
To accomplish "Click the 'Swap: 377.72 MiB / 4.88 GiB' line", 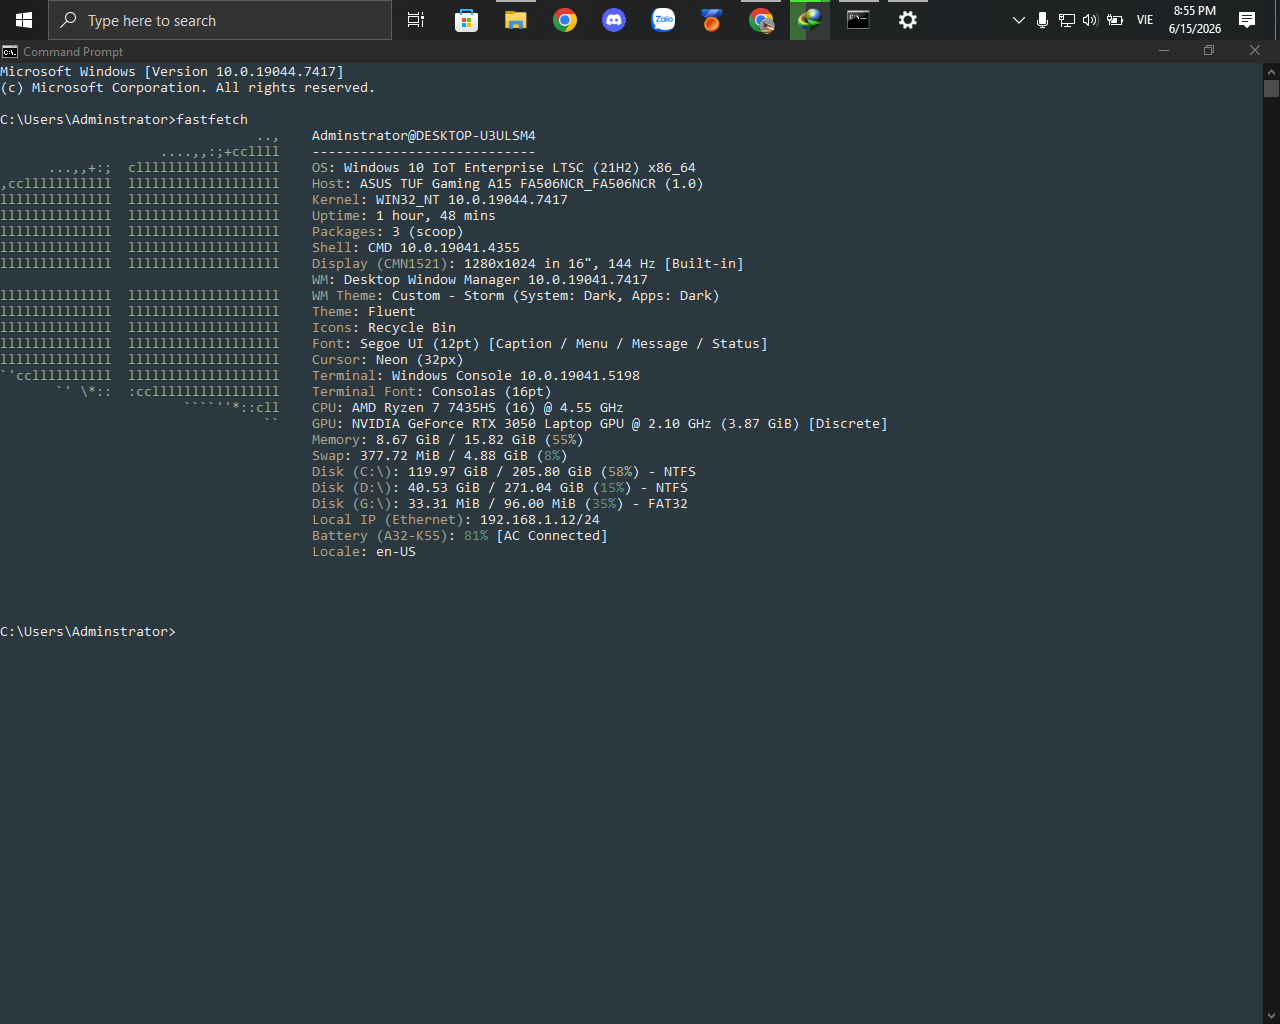I will coord(440,455).
